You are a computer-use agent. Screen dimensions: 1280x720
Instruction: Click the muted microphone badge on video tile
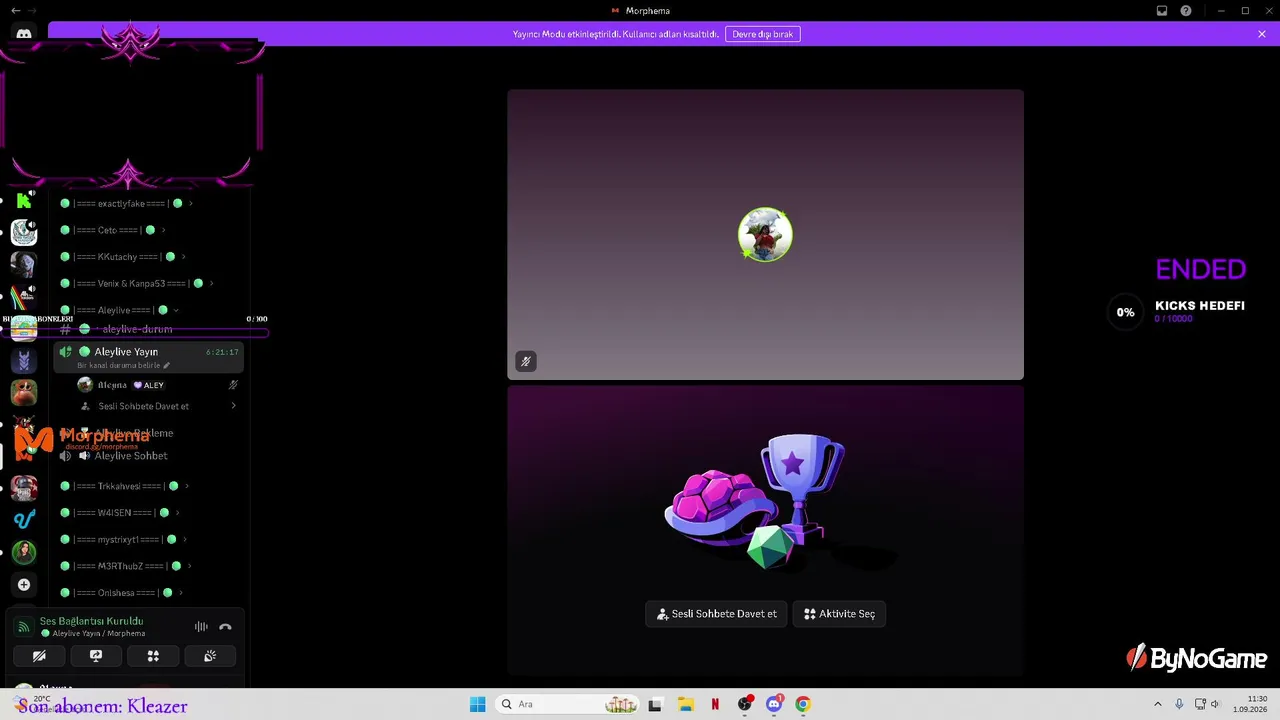(526, 361)
